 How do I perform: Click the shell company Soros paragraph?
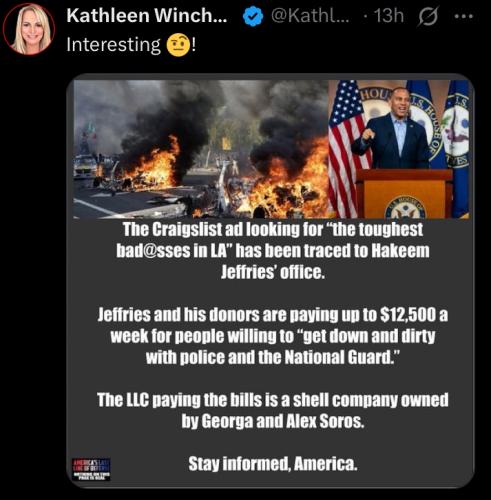pos(272,410)
